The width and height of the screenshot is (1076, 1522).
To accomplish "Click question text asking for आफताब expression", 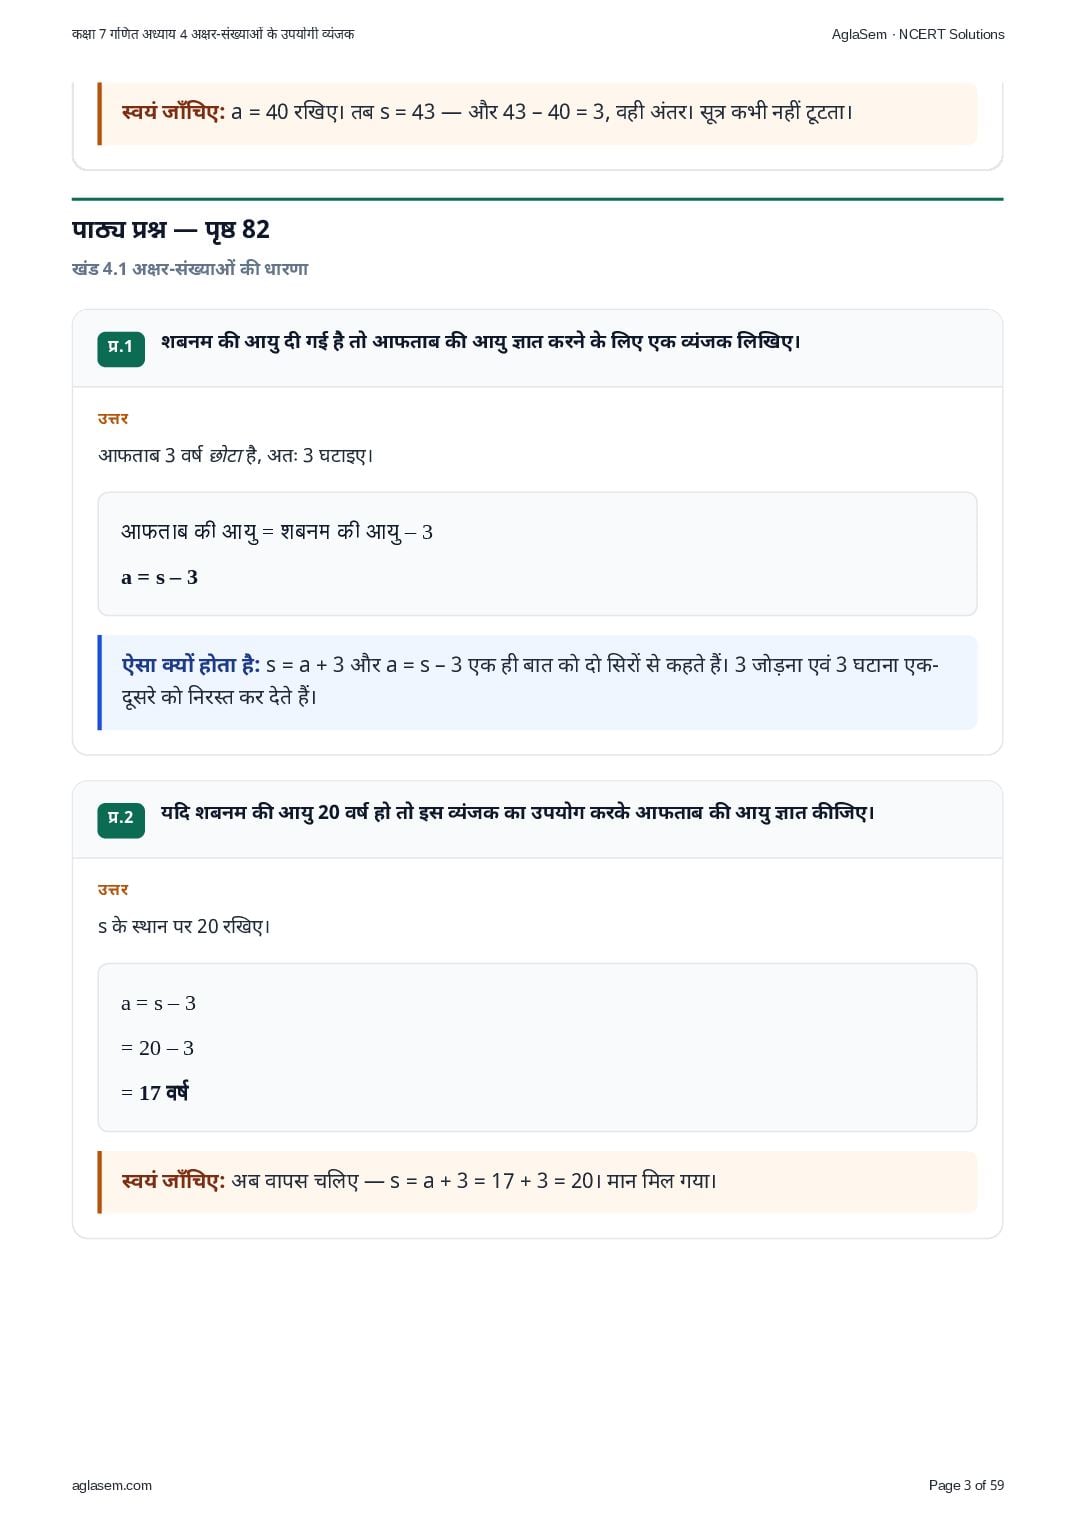I will pos(481,342).
